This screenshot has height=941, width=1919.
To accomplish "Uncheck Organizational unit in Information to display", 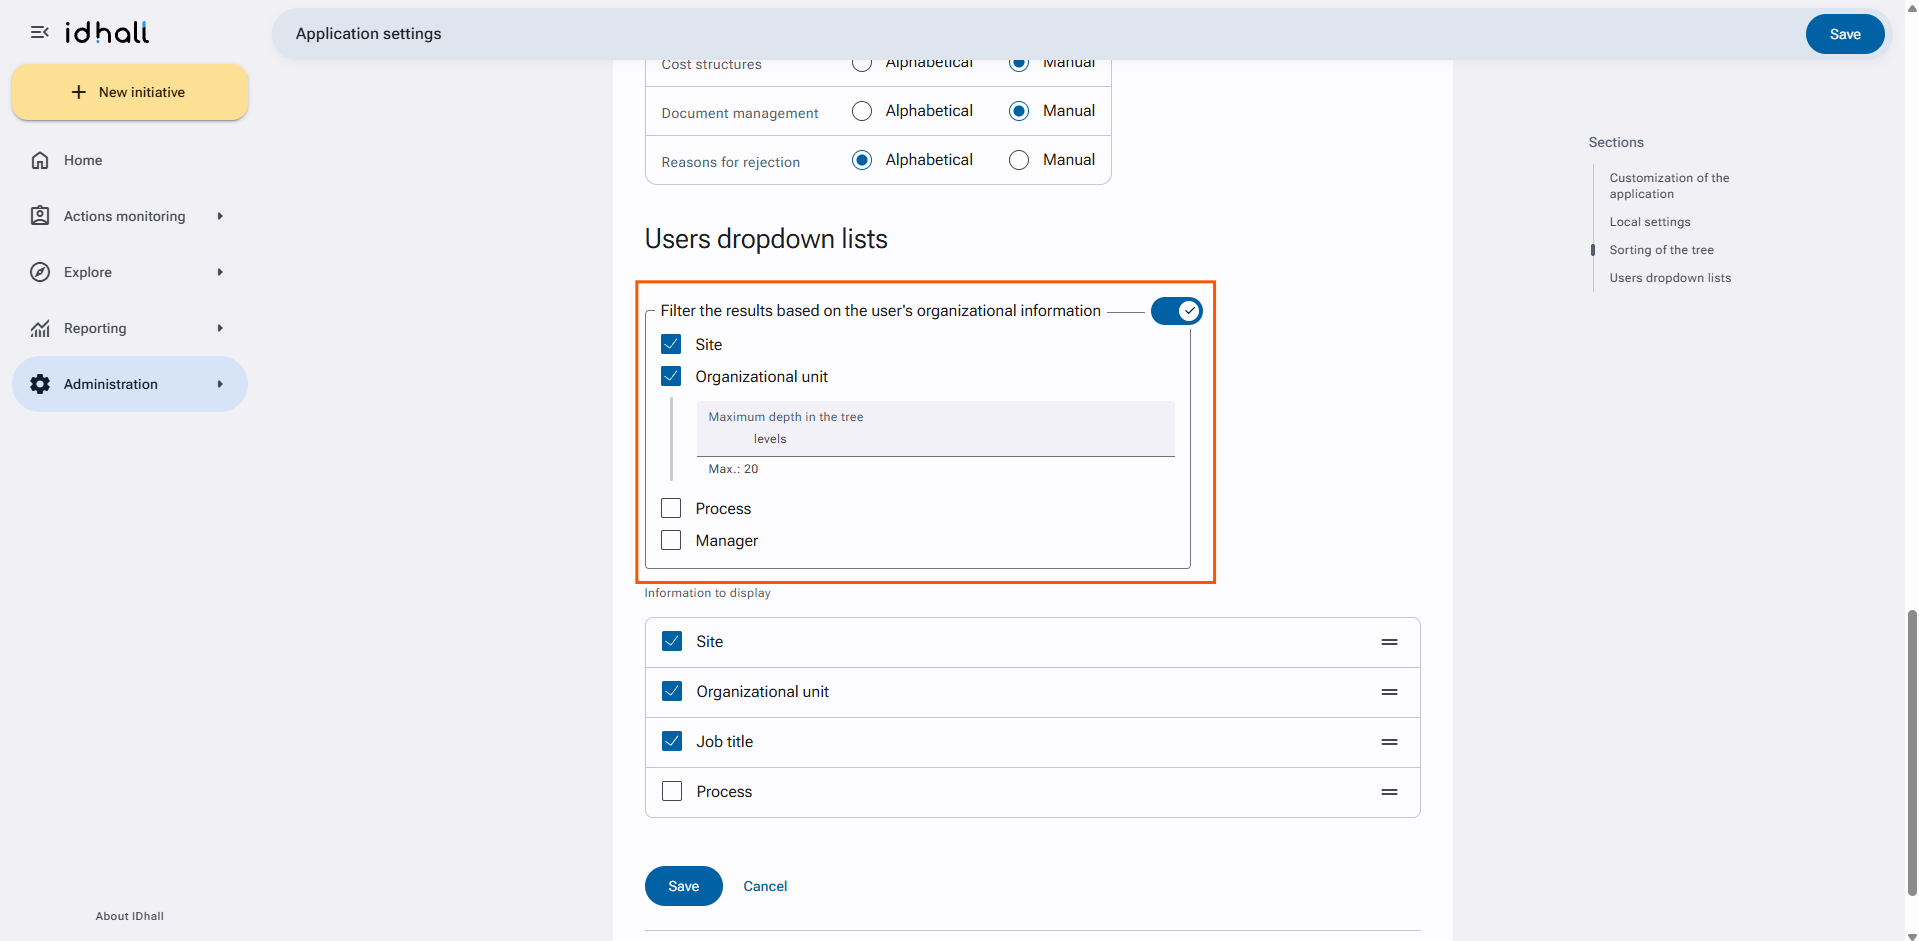I will click(672, 691).
